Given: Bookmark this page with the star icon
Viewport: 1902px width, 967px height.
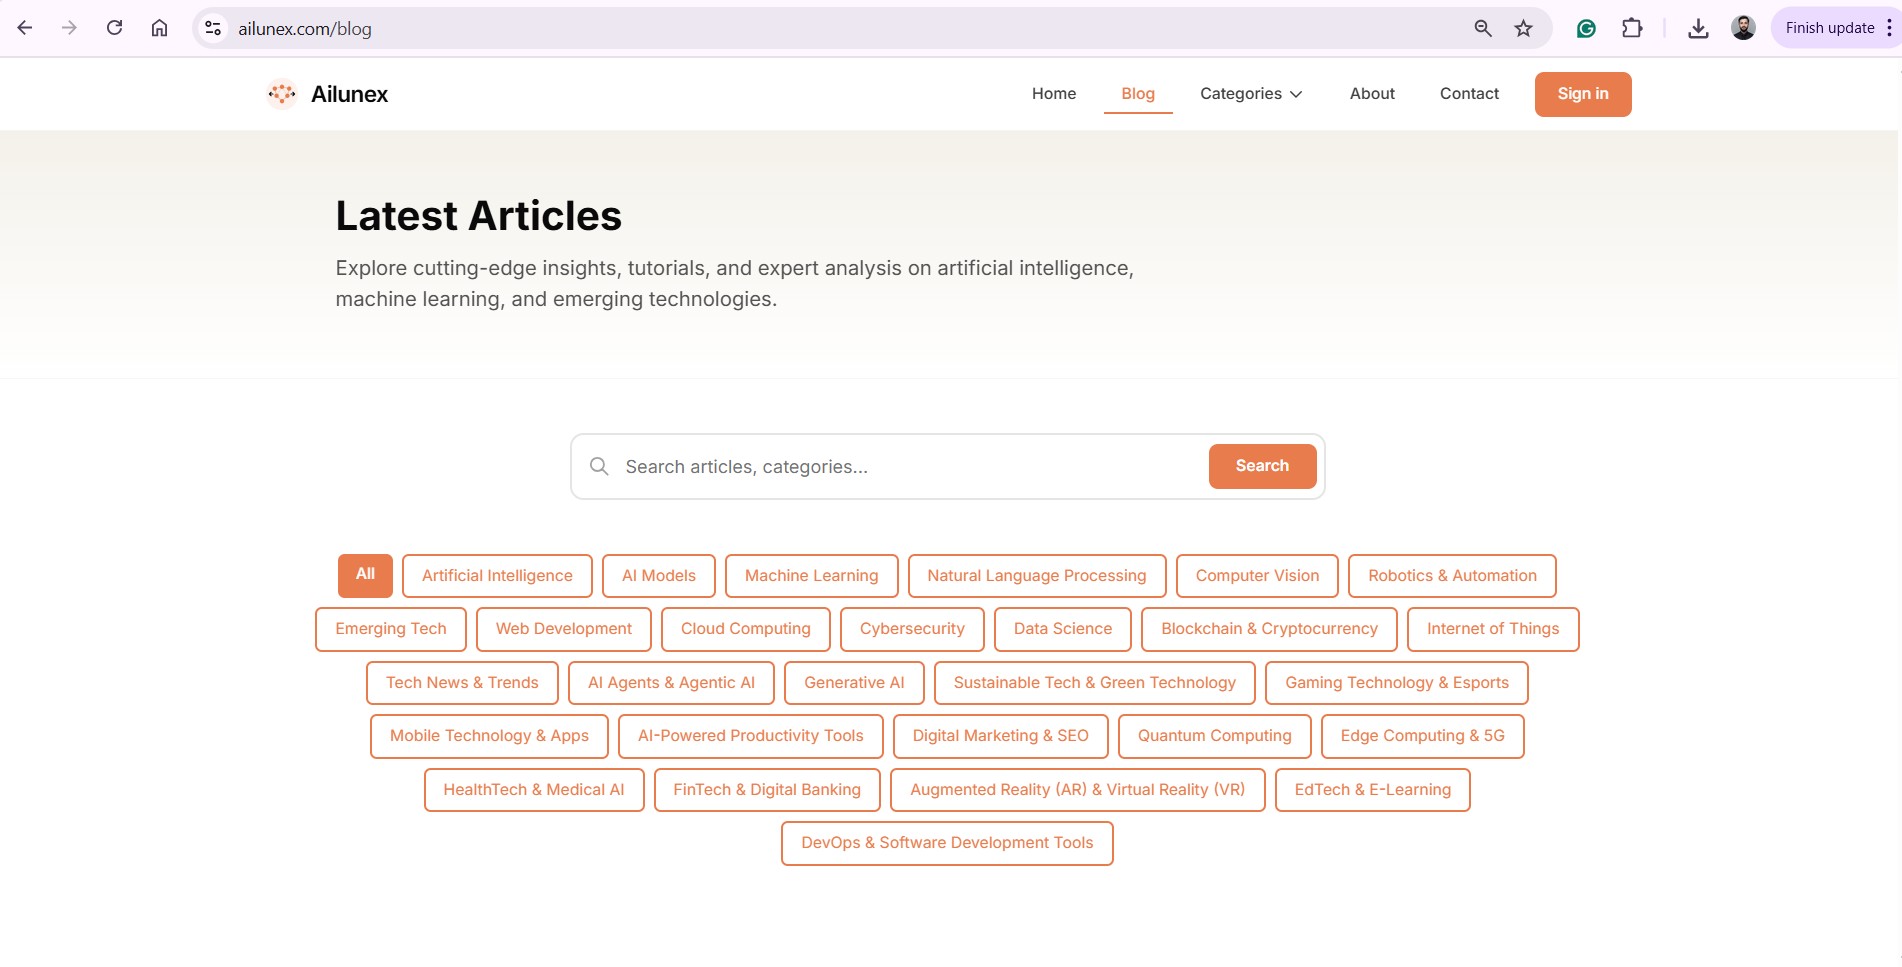Looking at the screenshot, I should click(1523, 28).
